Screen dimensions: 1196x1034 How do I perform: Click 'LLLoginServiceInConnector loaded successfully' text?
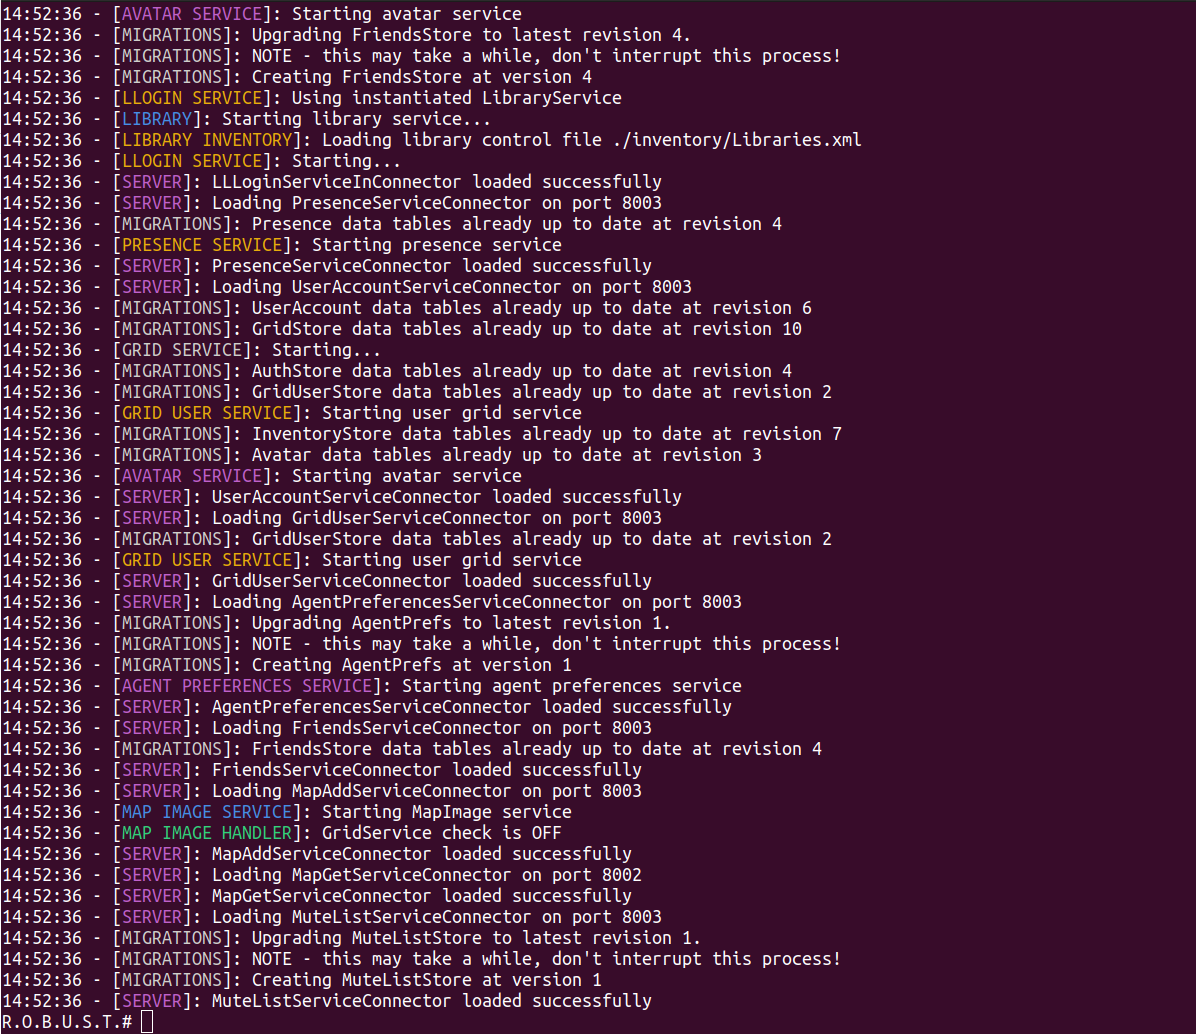437,182
